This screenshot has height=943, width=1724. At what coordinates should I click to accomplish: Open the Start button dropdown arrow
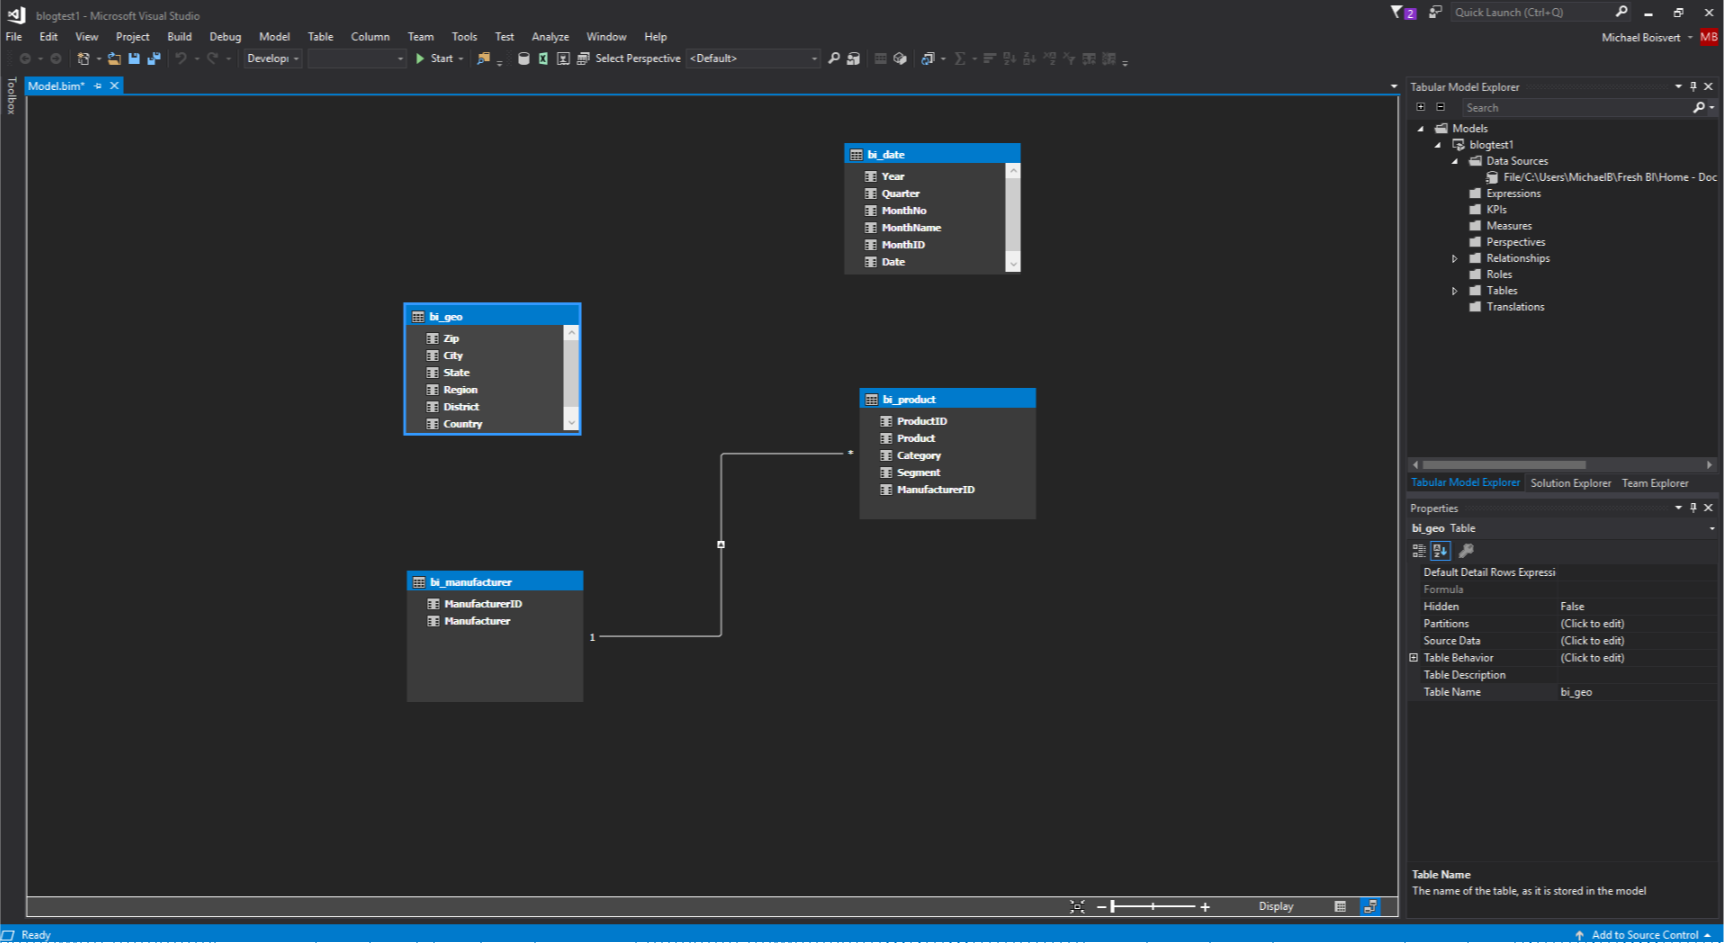461,59
